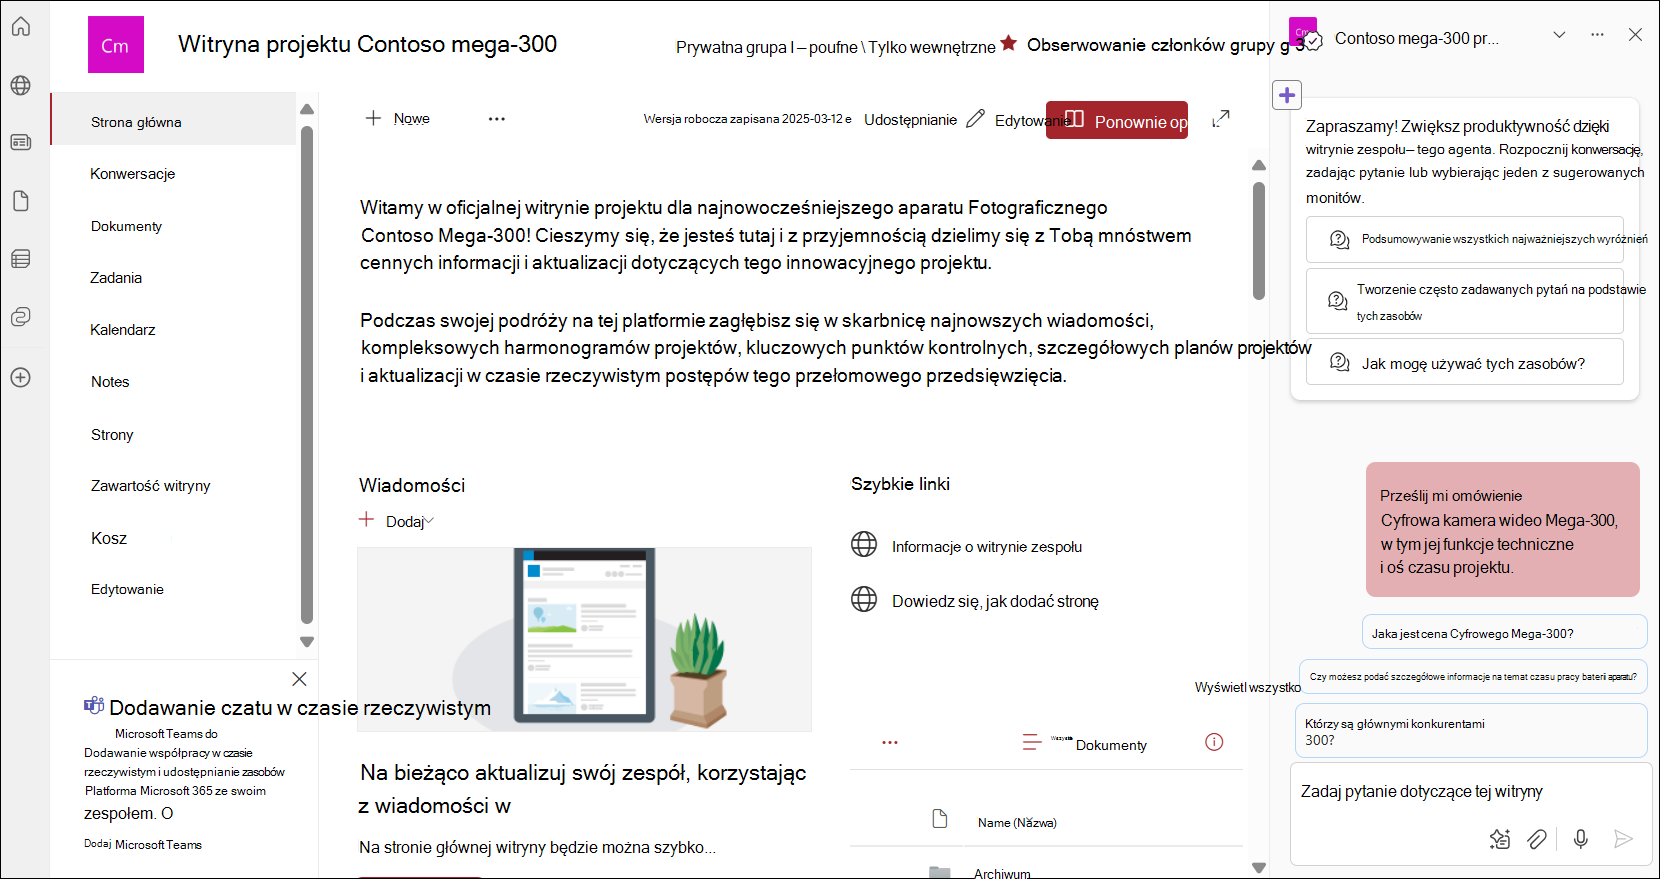Open Informacje o witrynie zespołu link

[x=987, y=547]
